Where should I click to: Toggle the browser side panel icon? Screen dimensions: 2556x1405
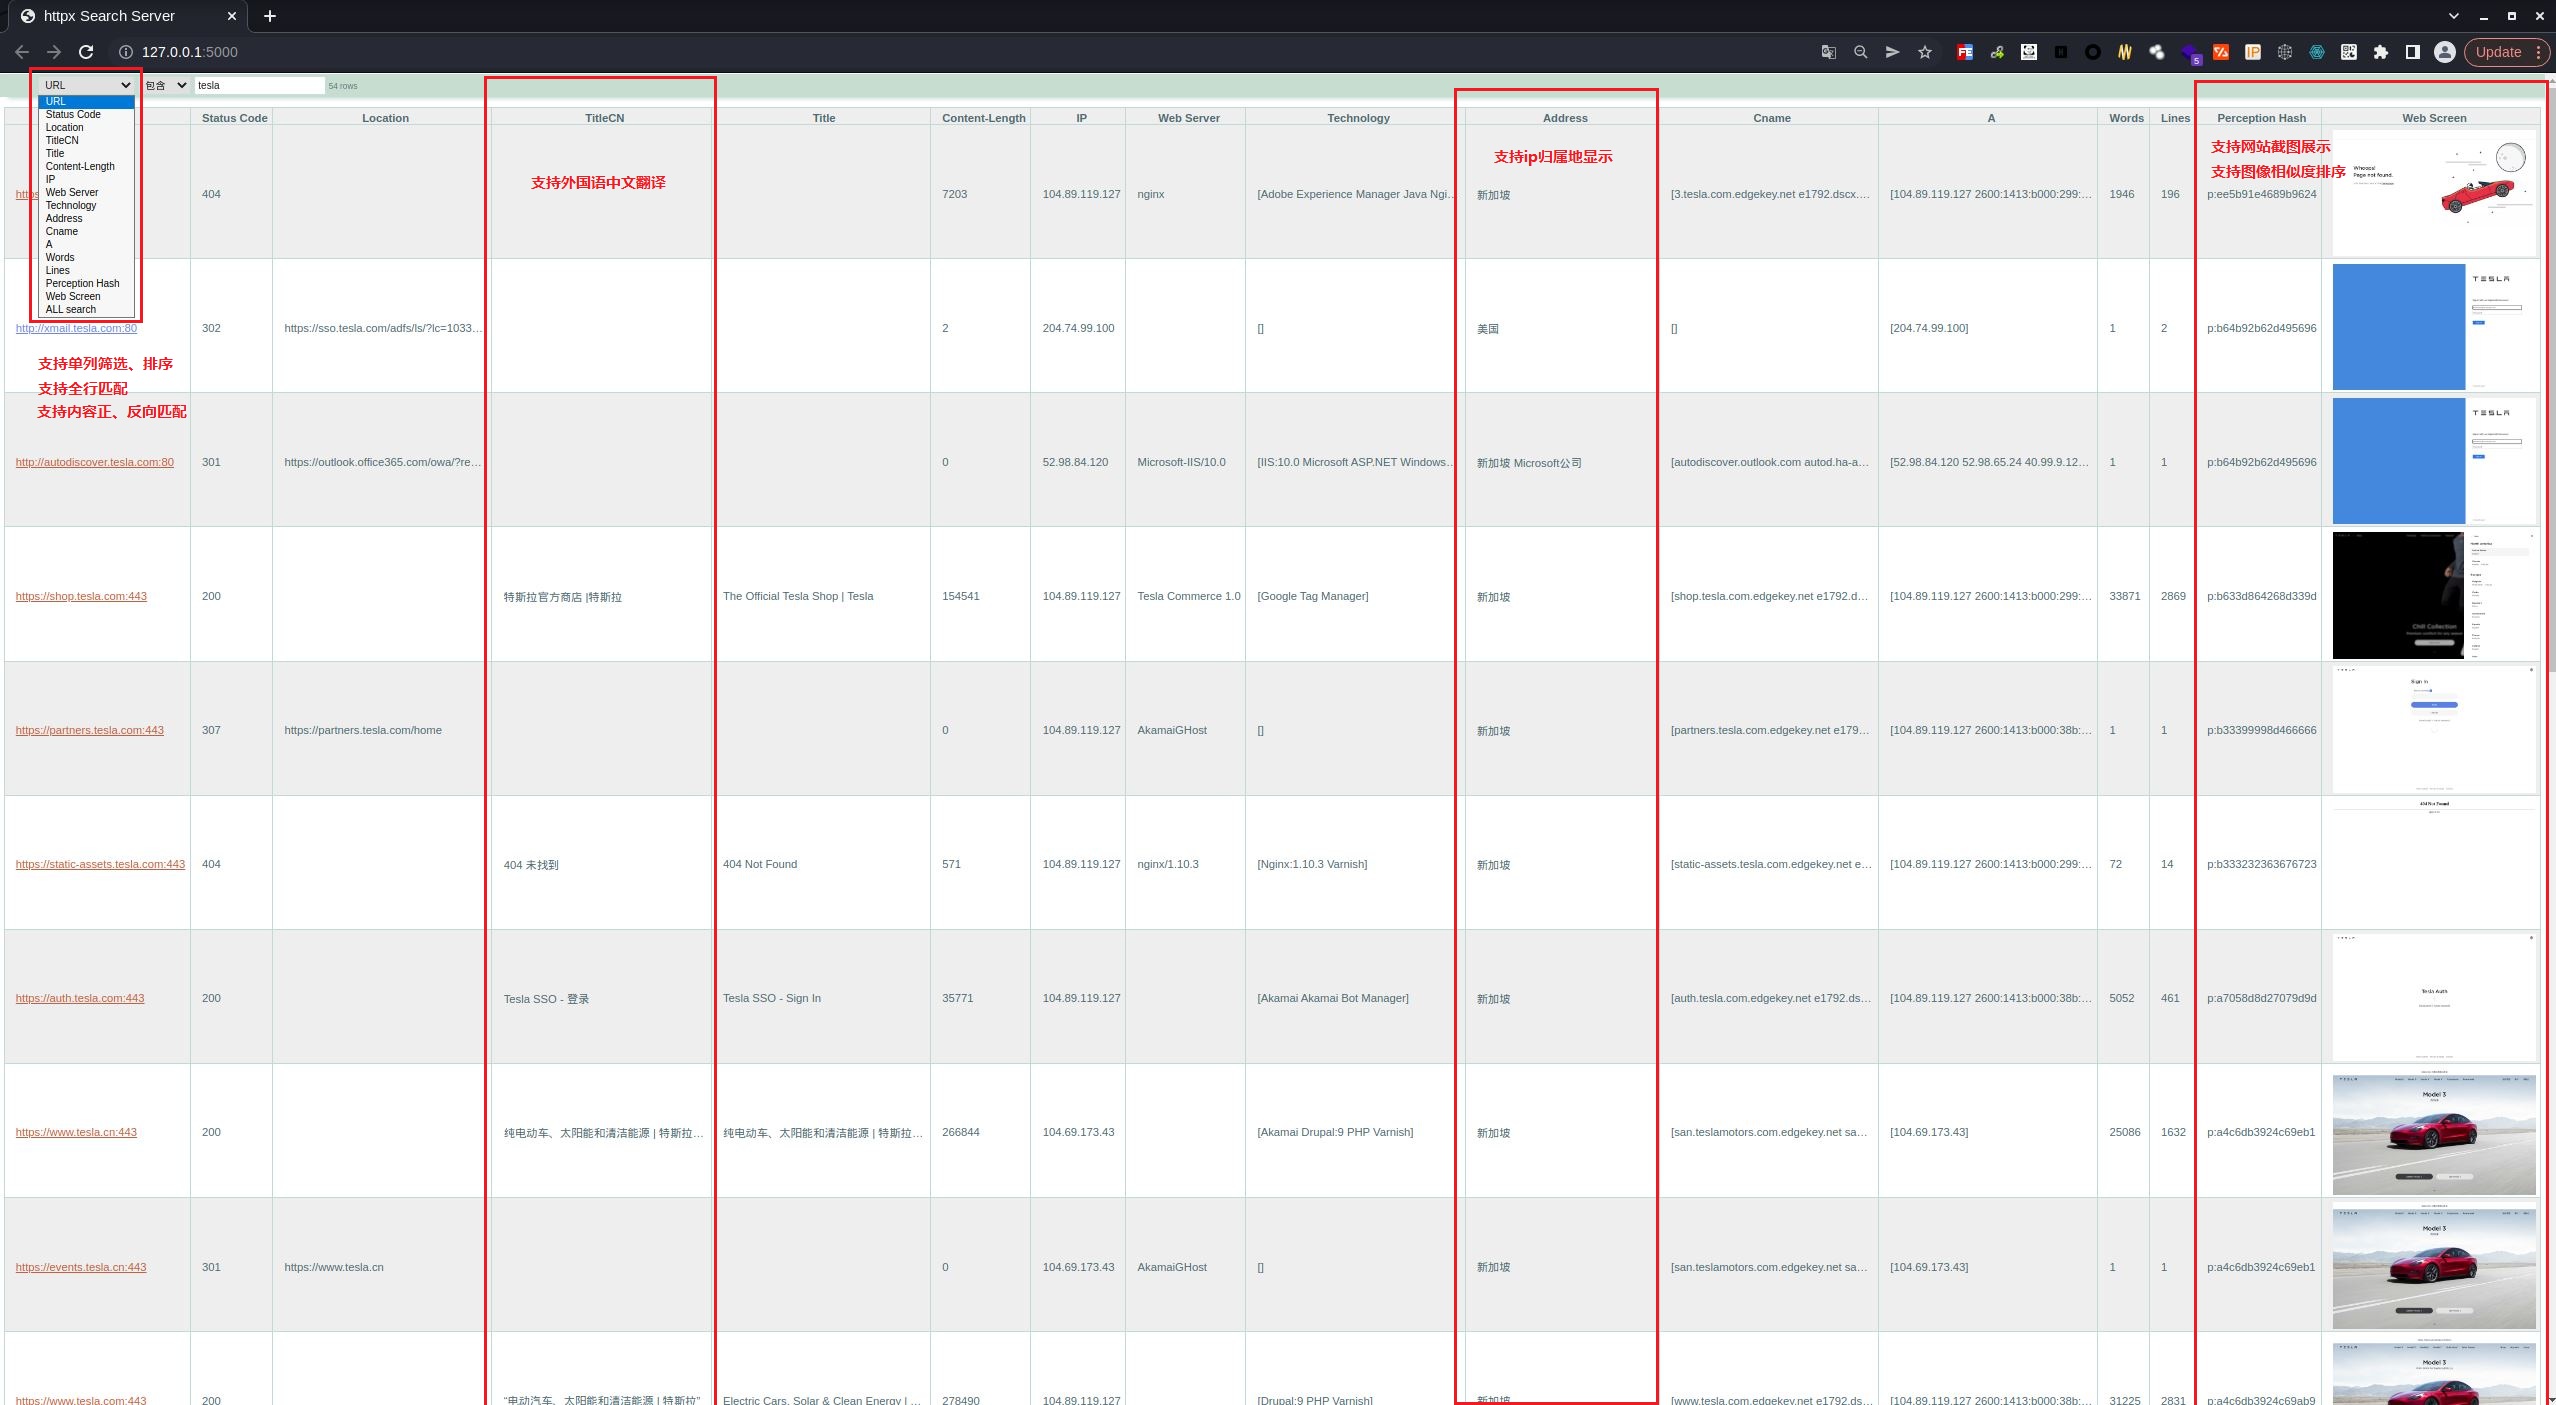click(2412, 52)
